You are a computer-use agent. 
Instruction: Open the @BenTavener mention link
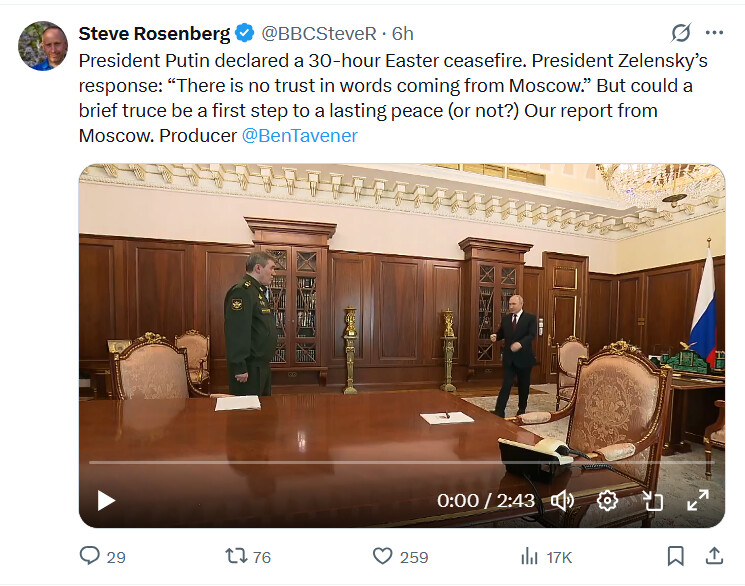tap(299, 136)
